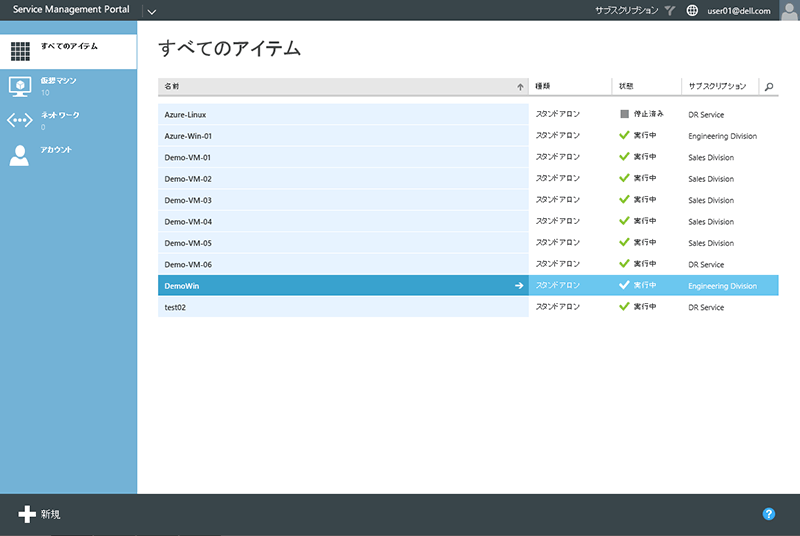Open the user01@dell.com account menu
The width and height of the screenshot is (800, 536).
739,10
